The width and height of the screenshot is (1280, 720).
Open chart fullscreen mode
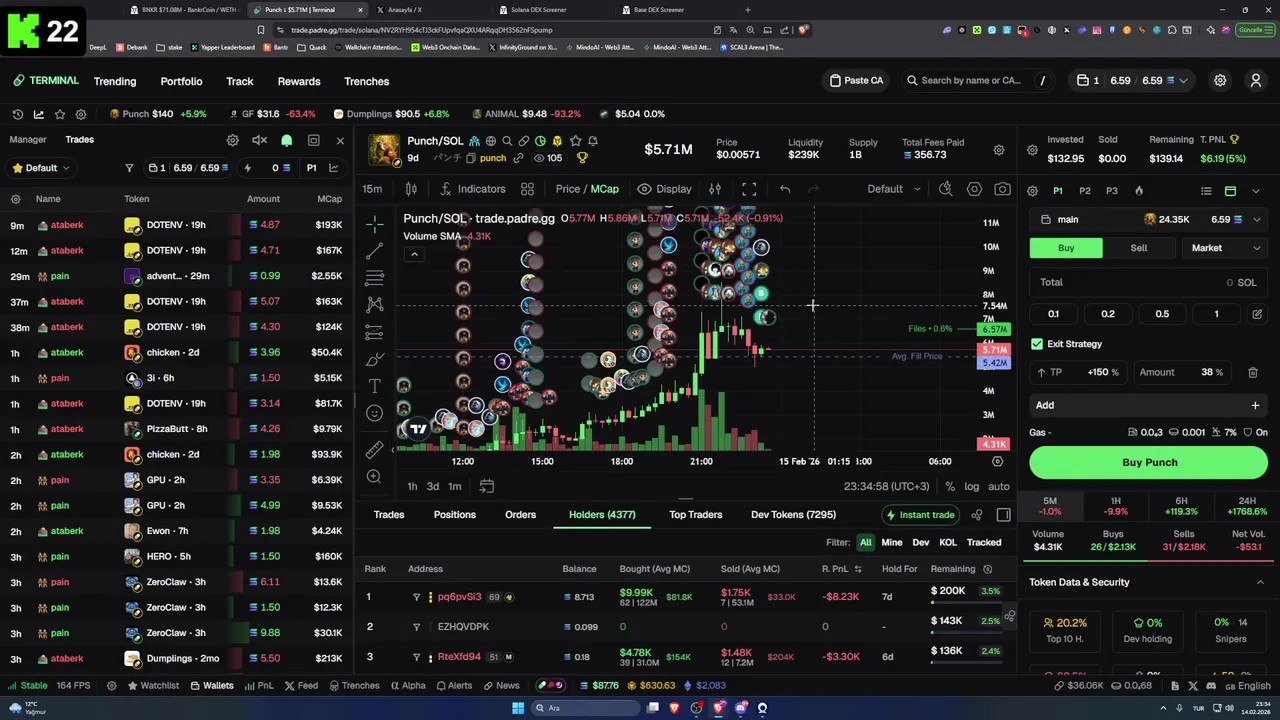tap(749, 189)
